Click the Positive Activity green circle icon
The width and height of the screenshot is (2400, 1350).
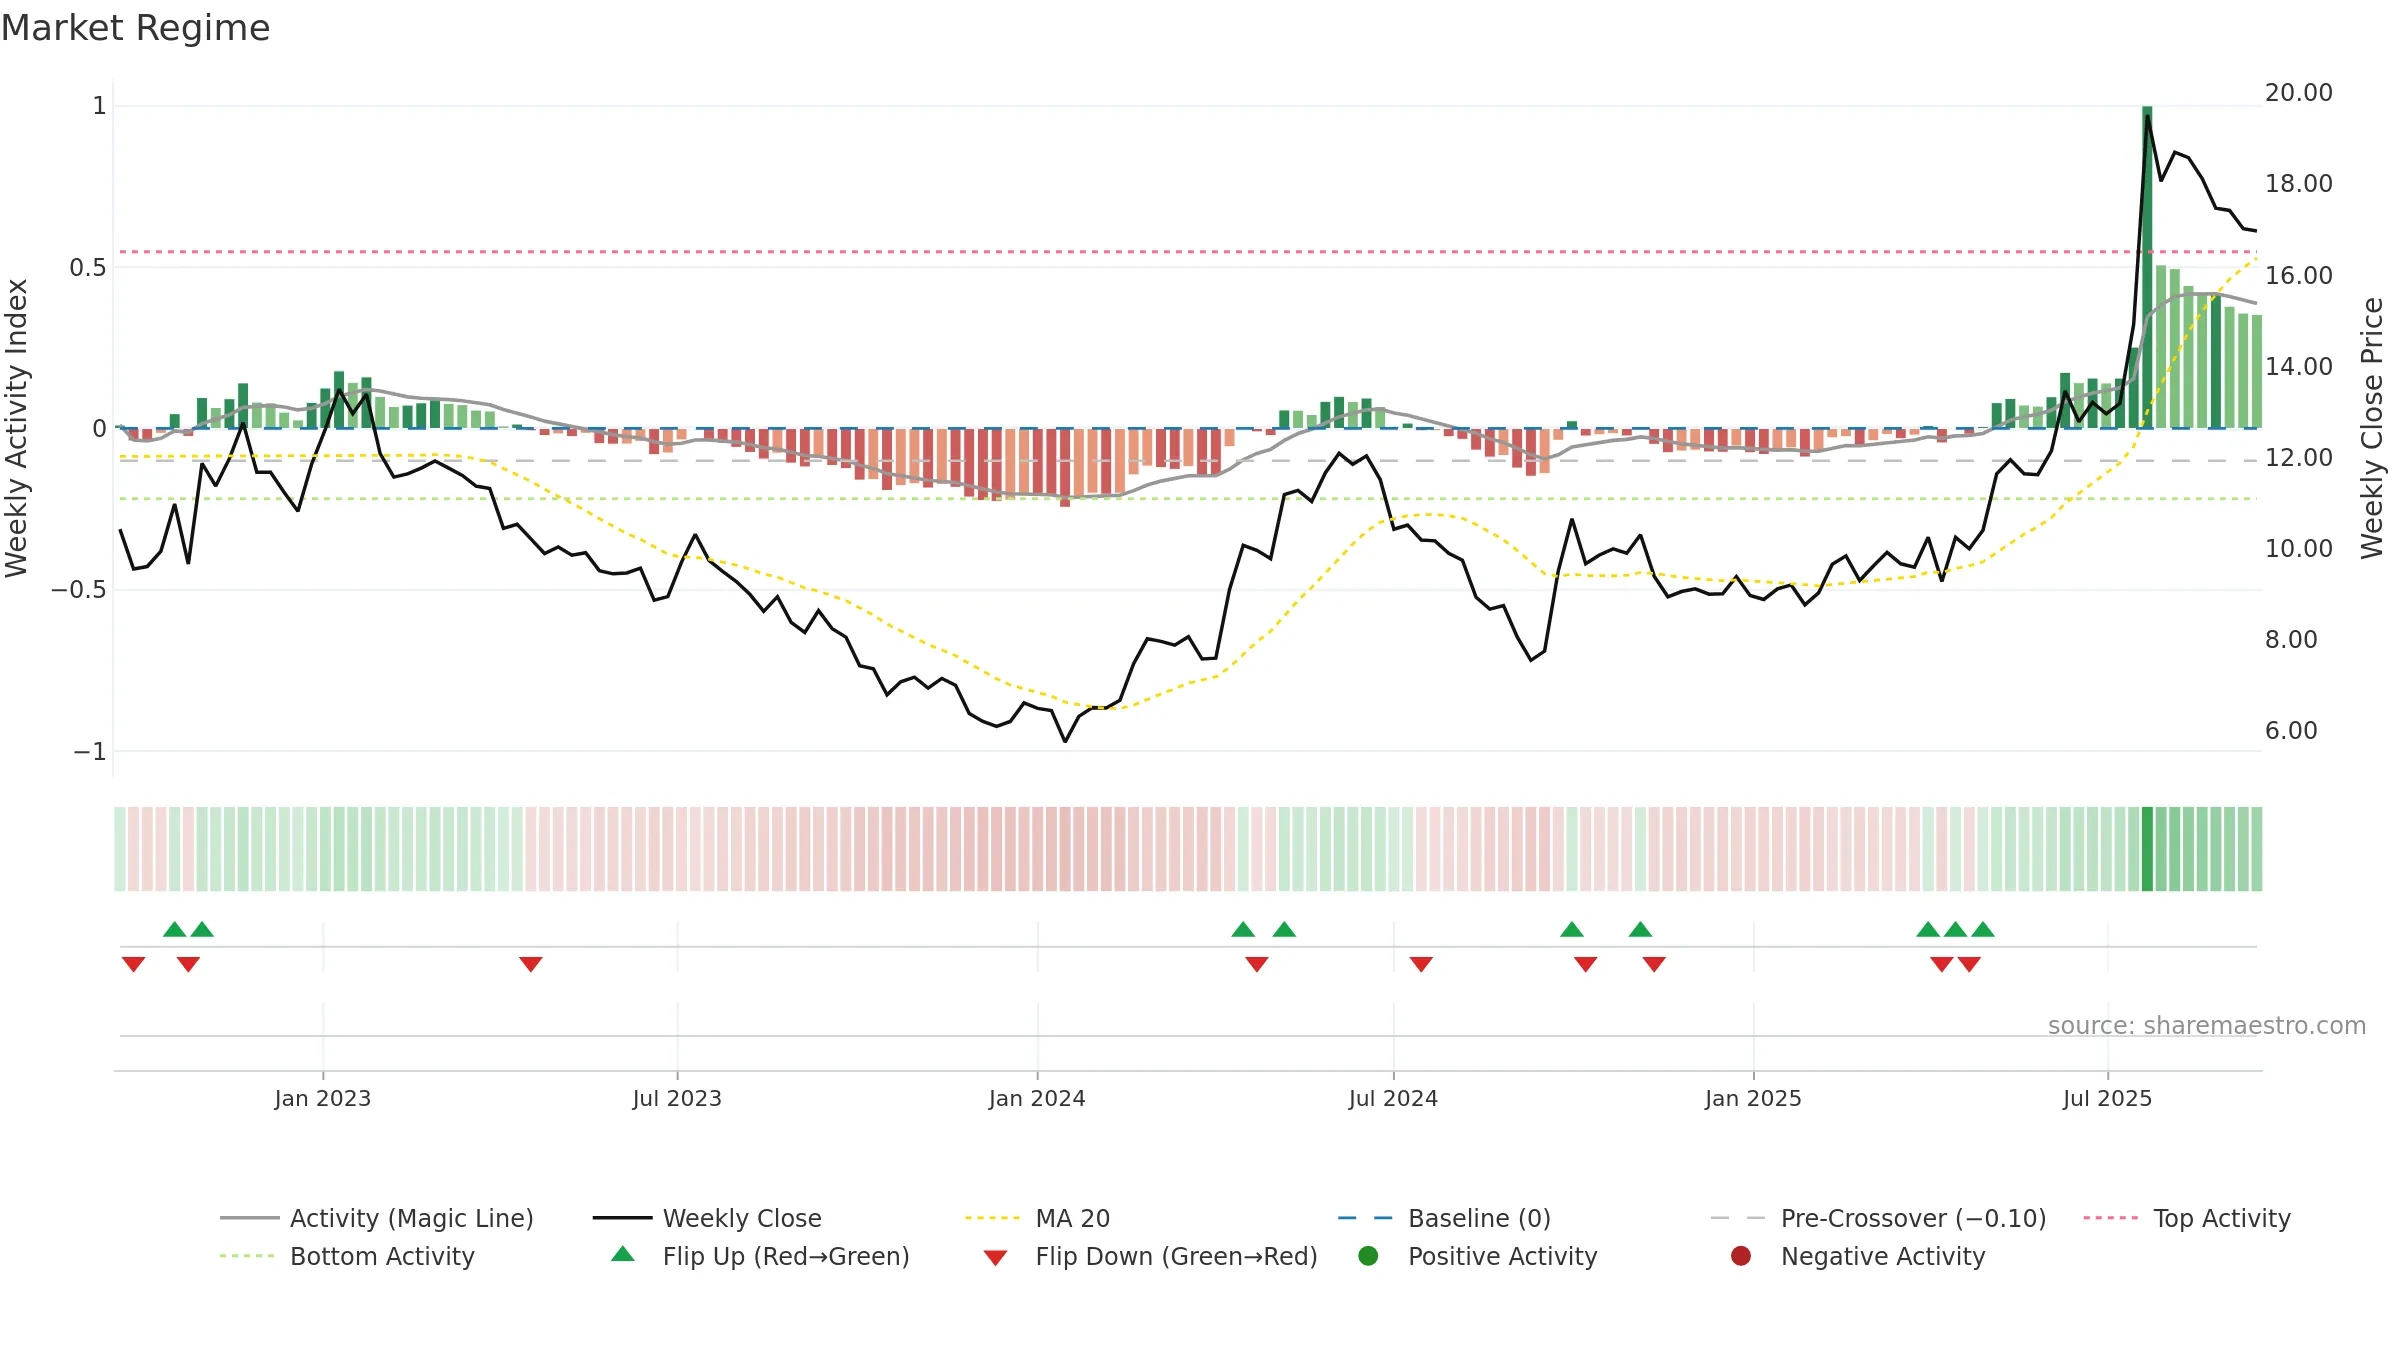1368,1256
